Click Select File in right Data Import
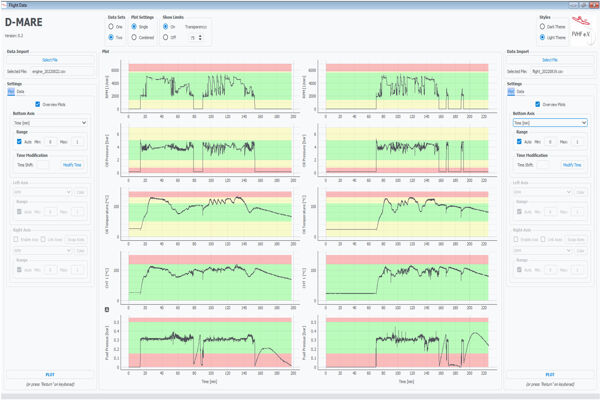 pyautogui.click(x=548, y=60)
